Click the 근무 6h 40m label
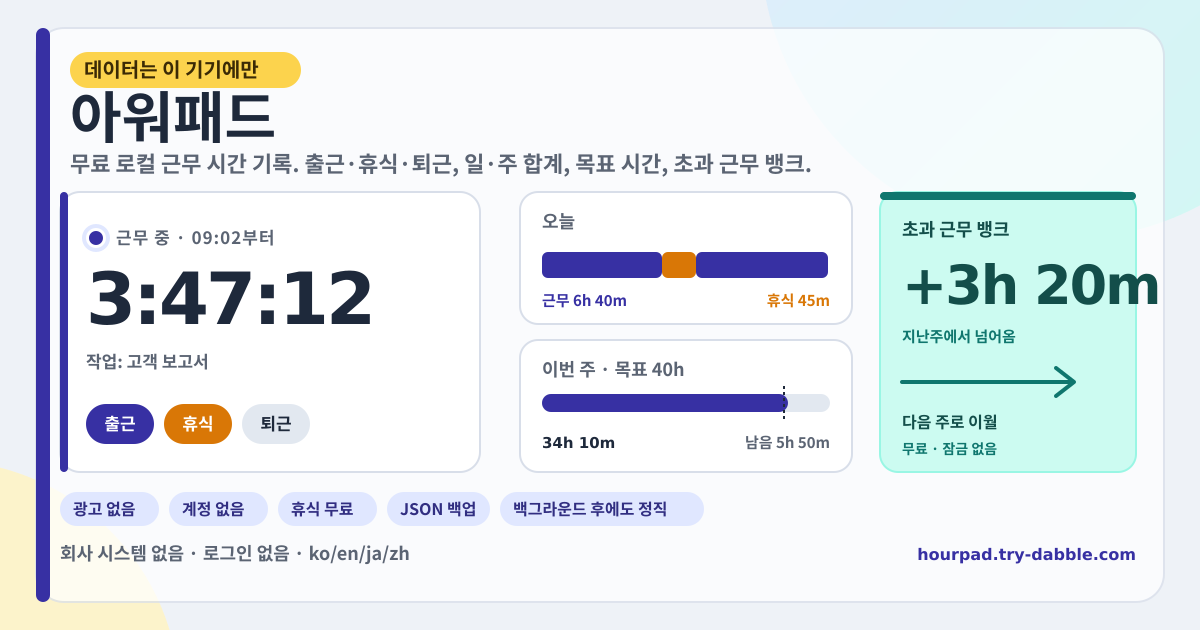 pyautogui.click(x=584, y=301)
